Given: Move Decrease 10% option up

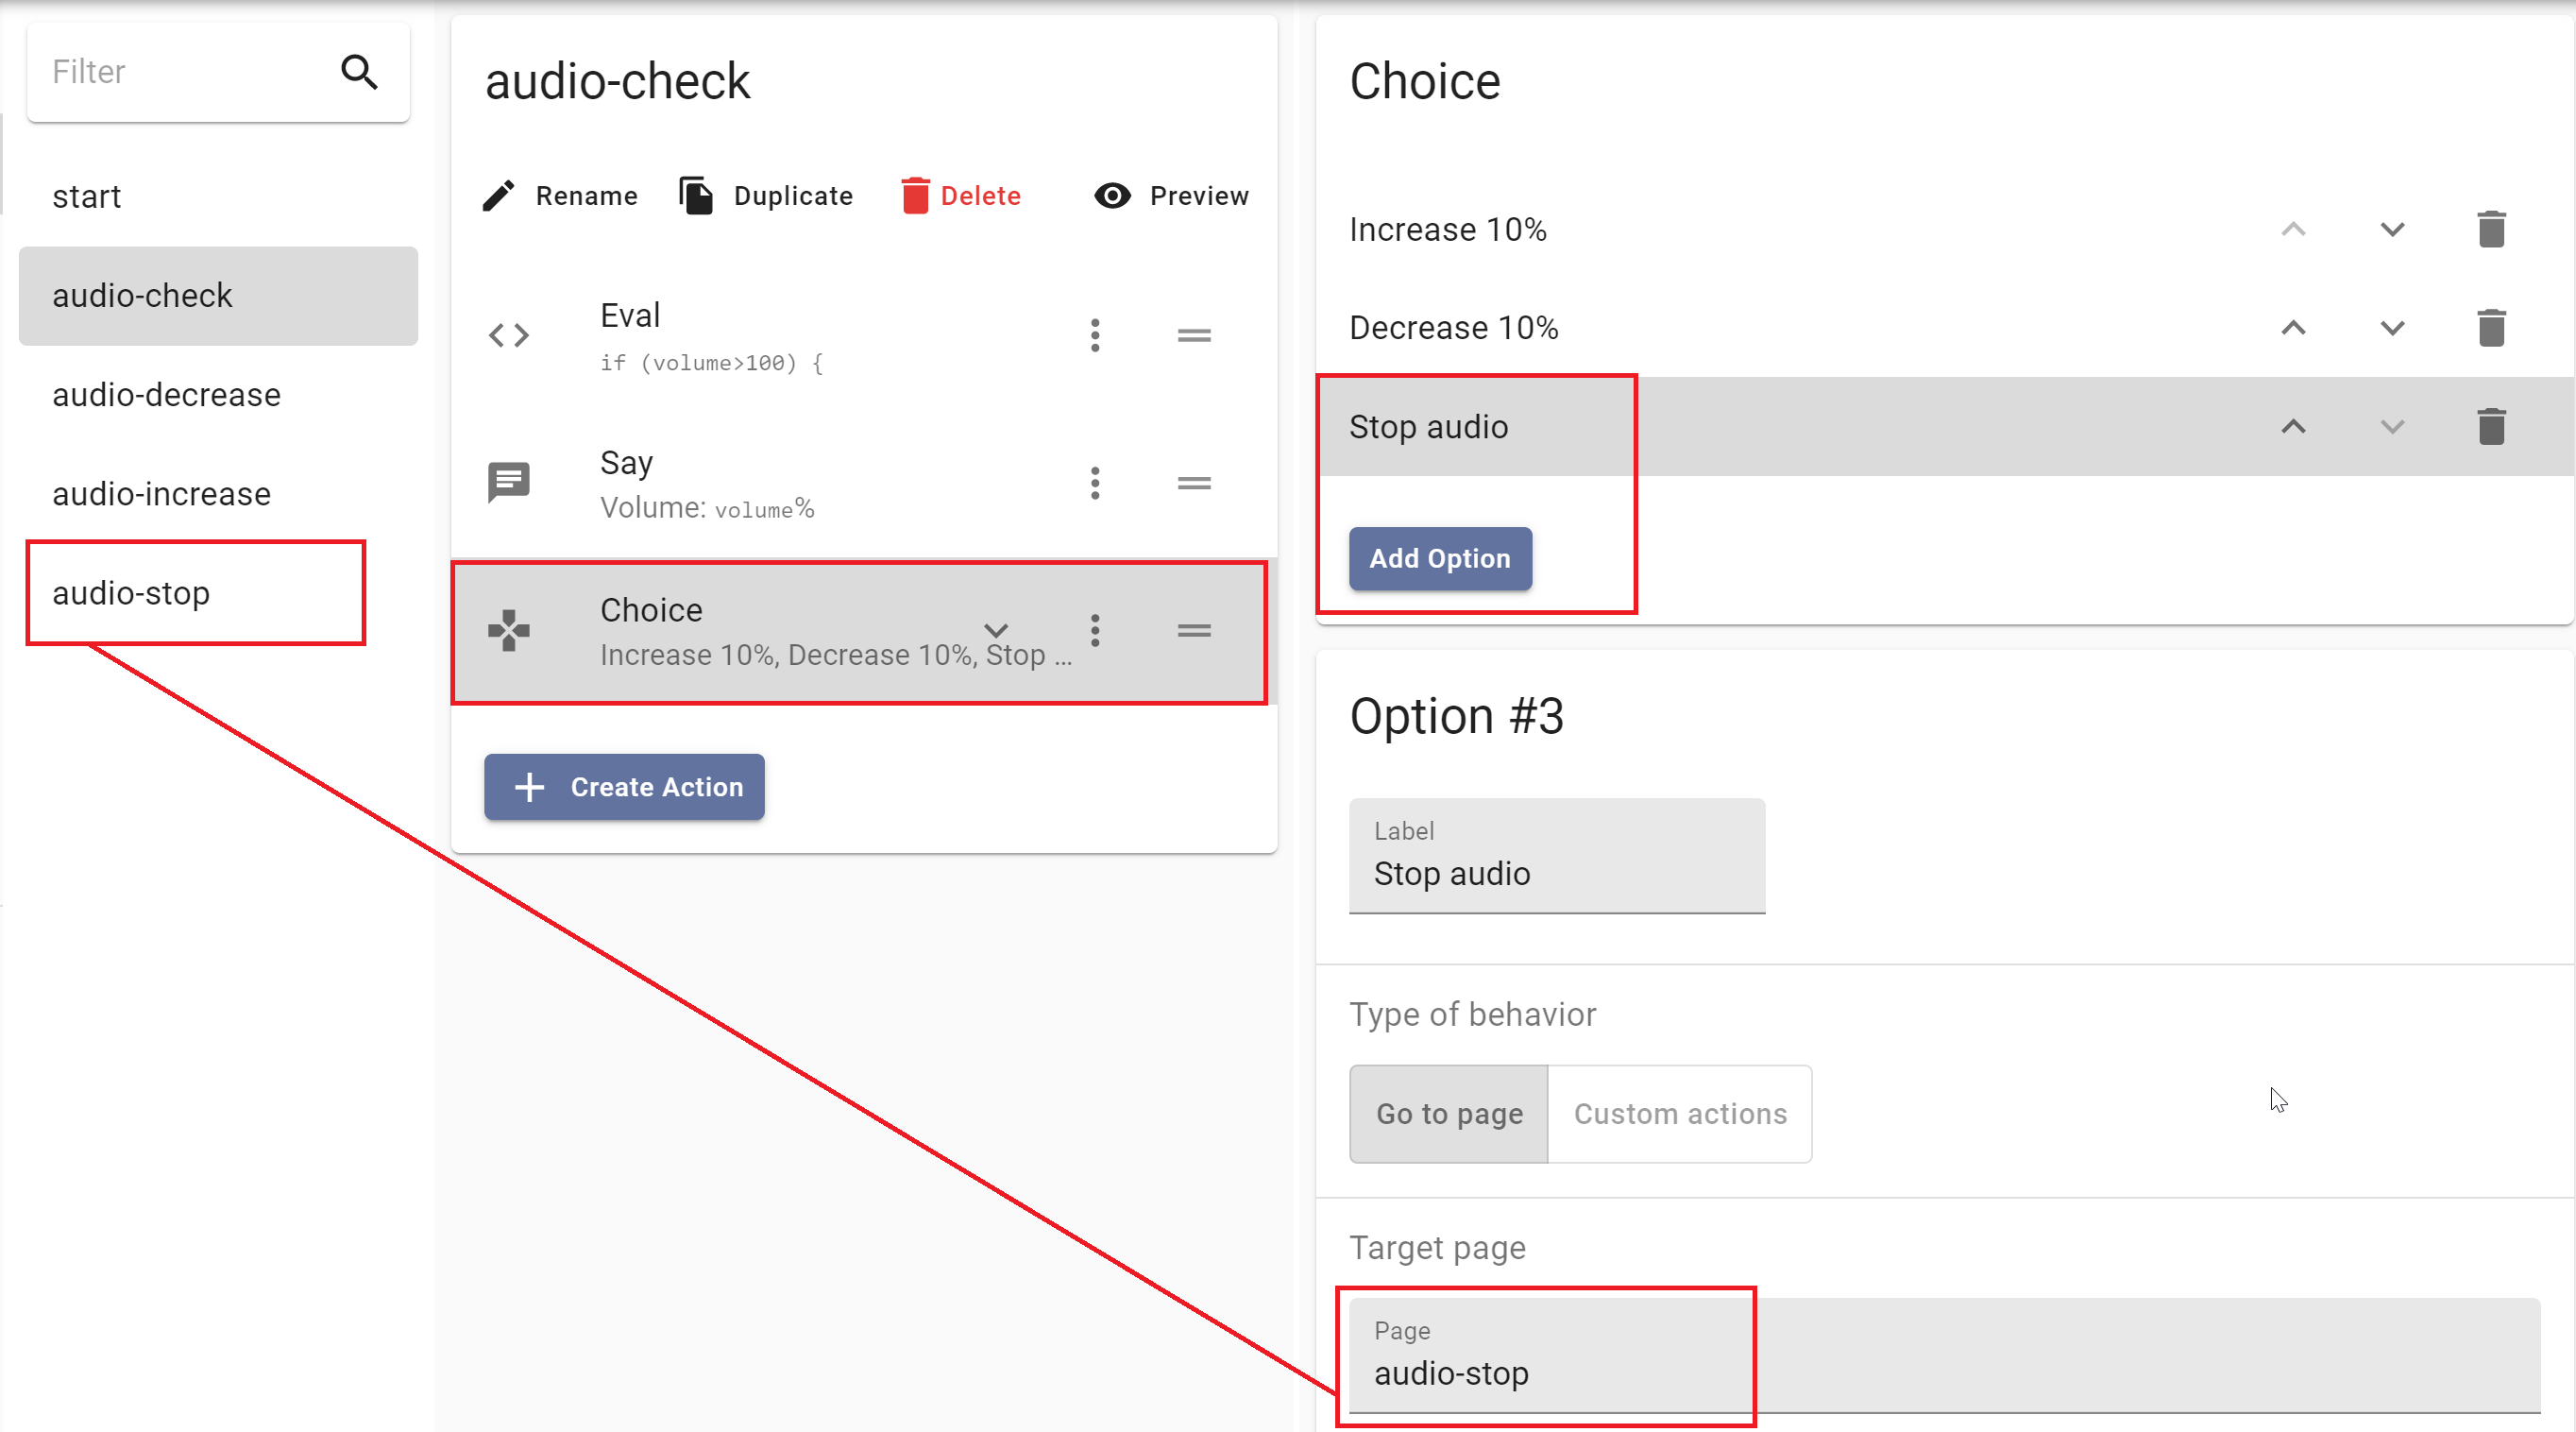Looking at the screenshot, I should tap(2293, 328).
